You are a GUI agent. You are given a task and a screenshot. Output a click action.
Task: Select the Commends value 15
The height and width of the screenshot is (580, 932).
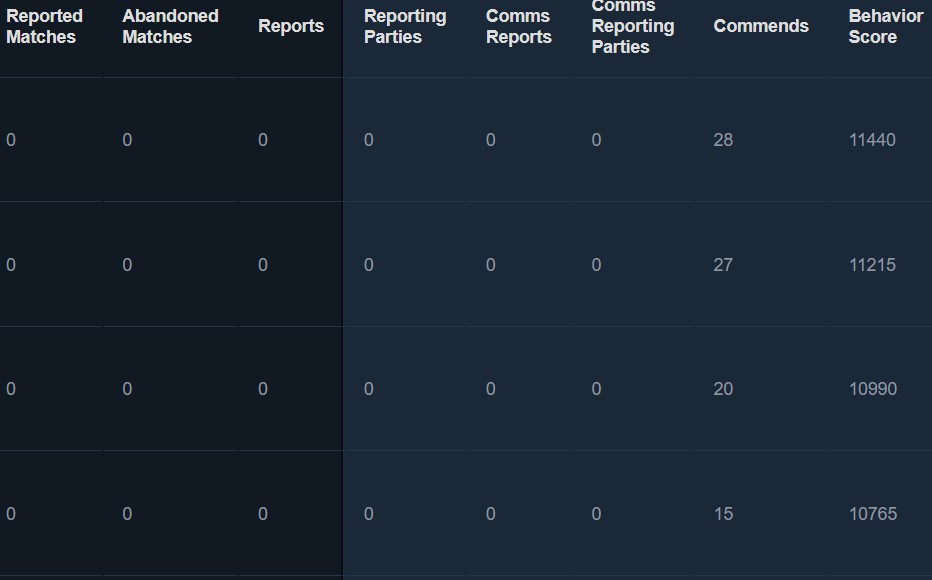(723, 514)
